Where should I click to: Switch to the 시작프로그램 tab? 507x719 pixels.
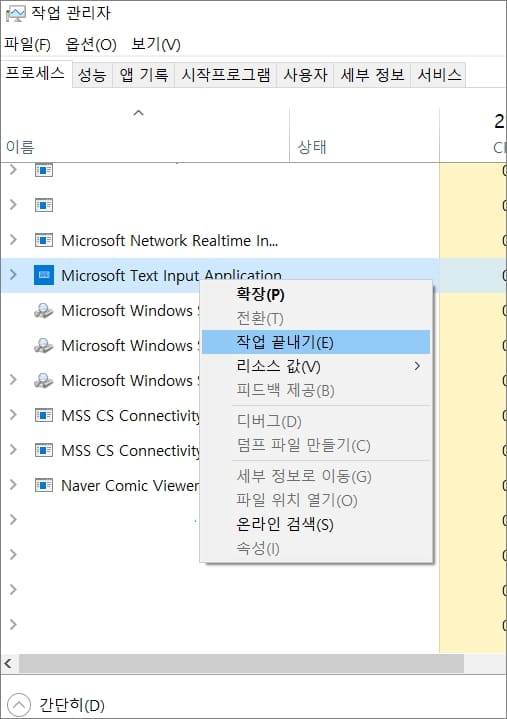pyautogui.click(x=226, y=75)
